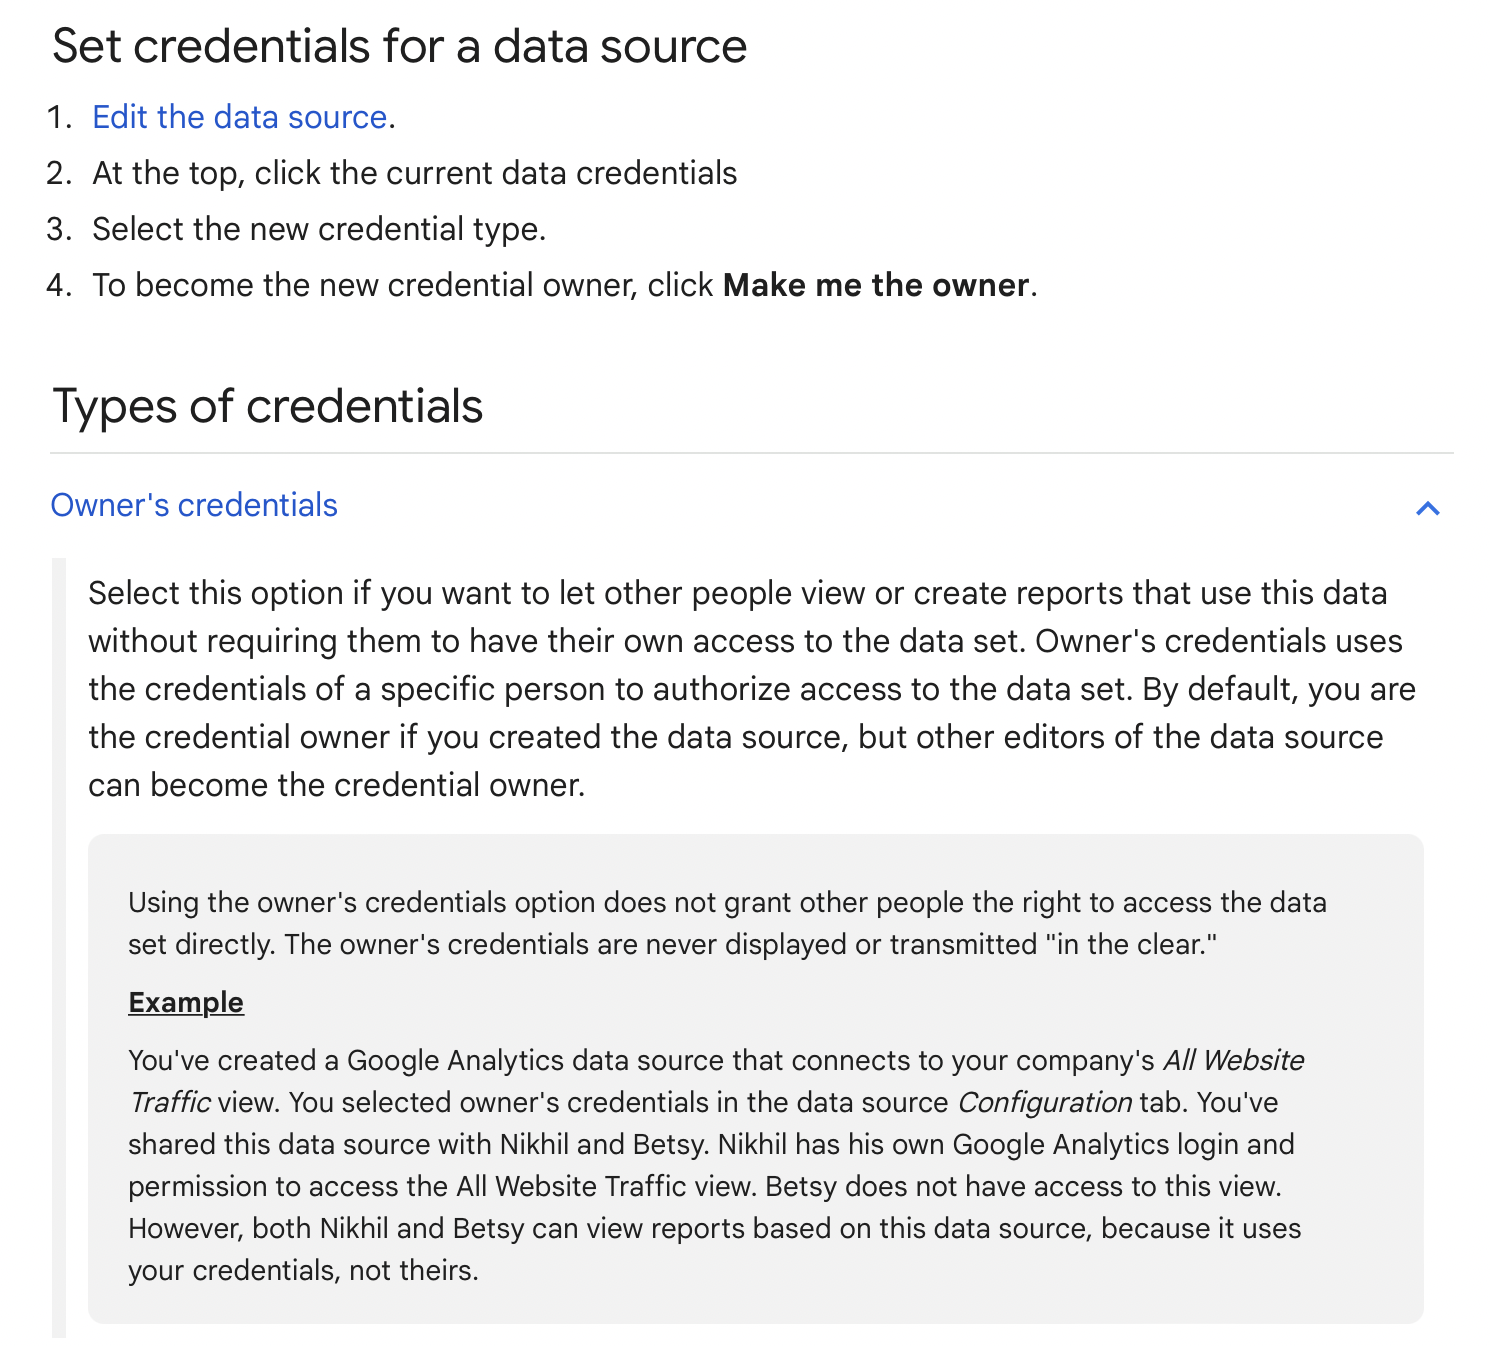
Task: Click the divider line under "Types of credentials"
Action: [x=750, y=453]
